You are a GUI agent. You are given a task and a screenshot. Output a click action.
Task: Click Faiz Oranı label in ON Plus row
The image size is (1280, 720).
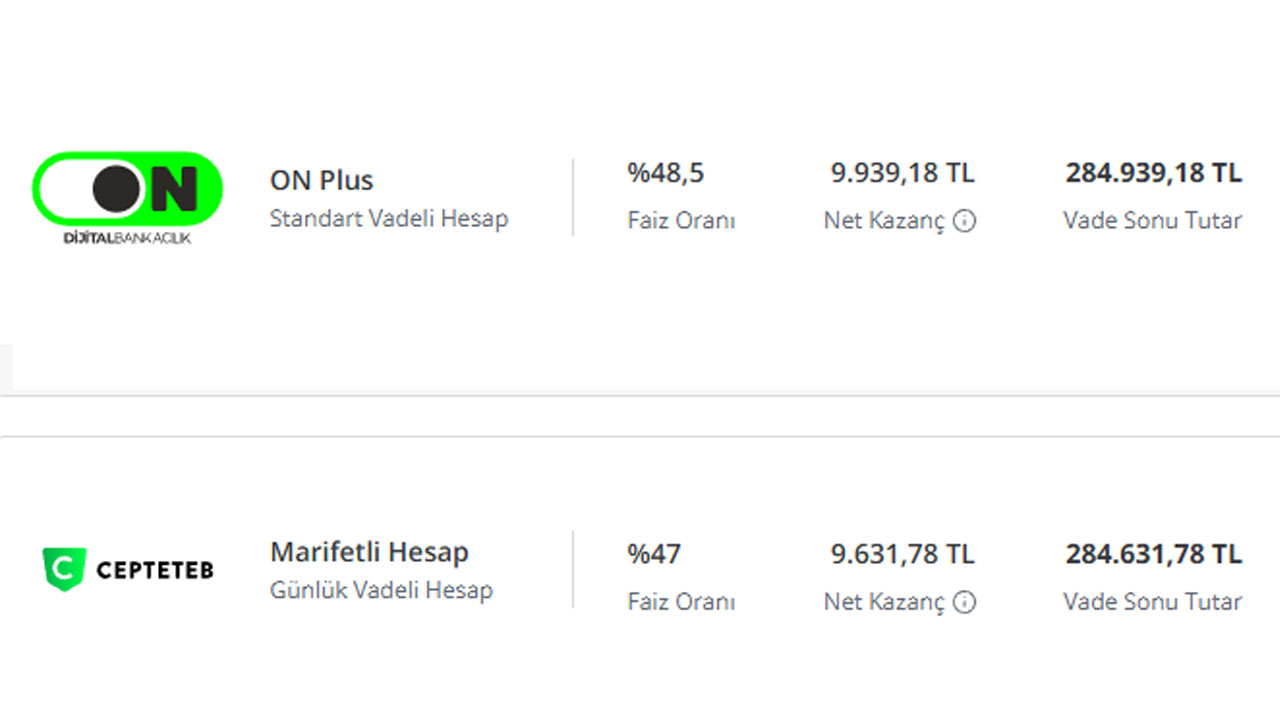coord(681,221)
